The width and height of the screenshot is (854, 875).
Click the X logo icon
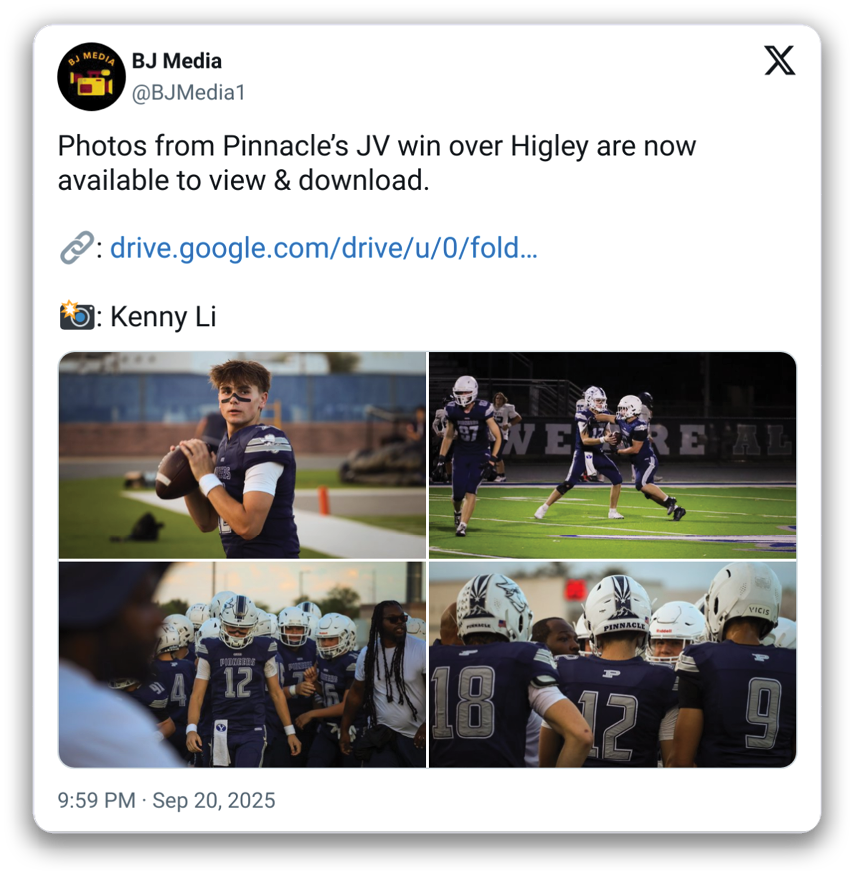(x=779, y=61)
